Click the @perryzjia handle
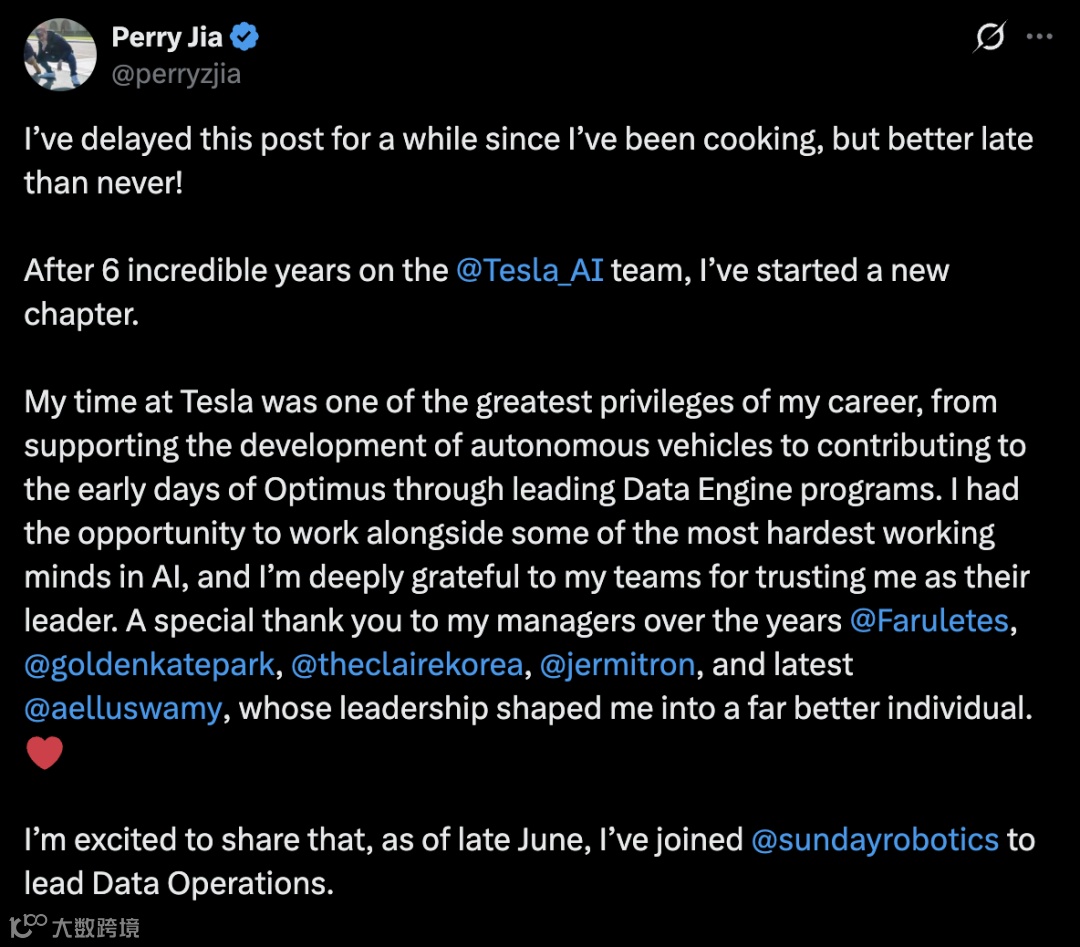Screen dimensions: 1080x947 pos(176,75)
